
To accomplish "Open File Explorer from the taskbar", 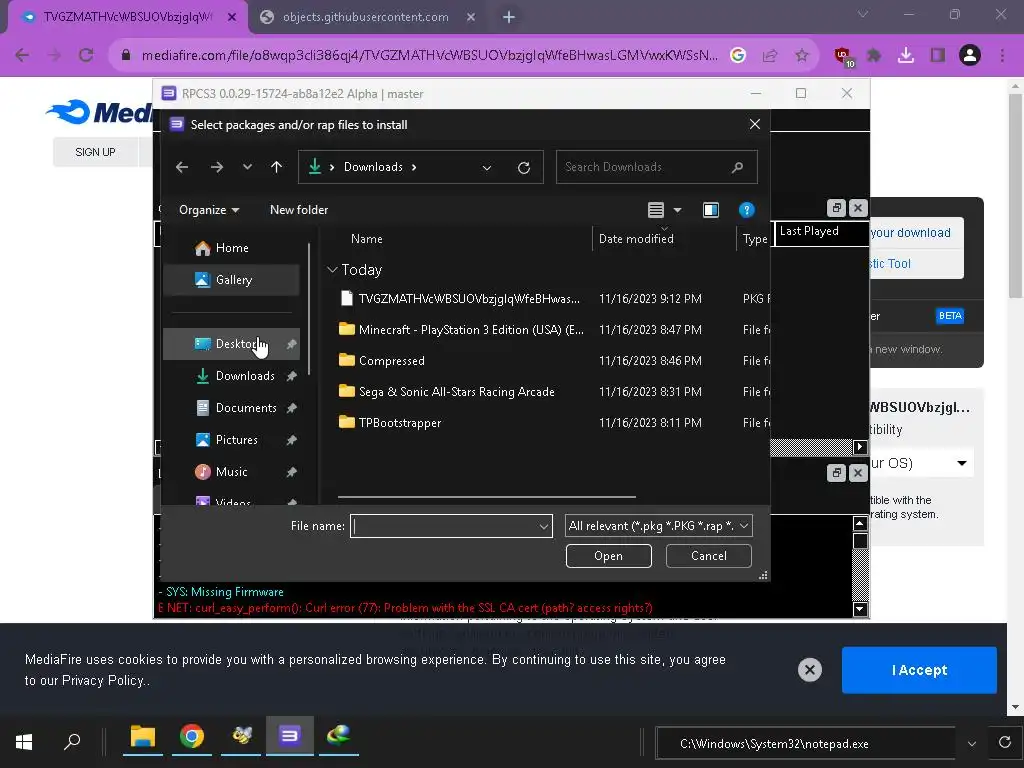I will click(142, 737).
